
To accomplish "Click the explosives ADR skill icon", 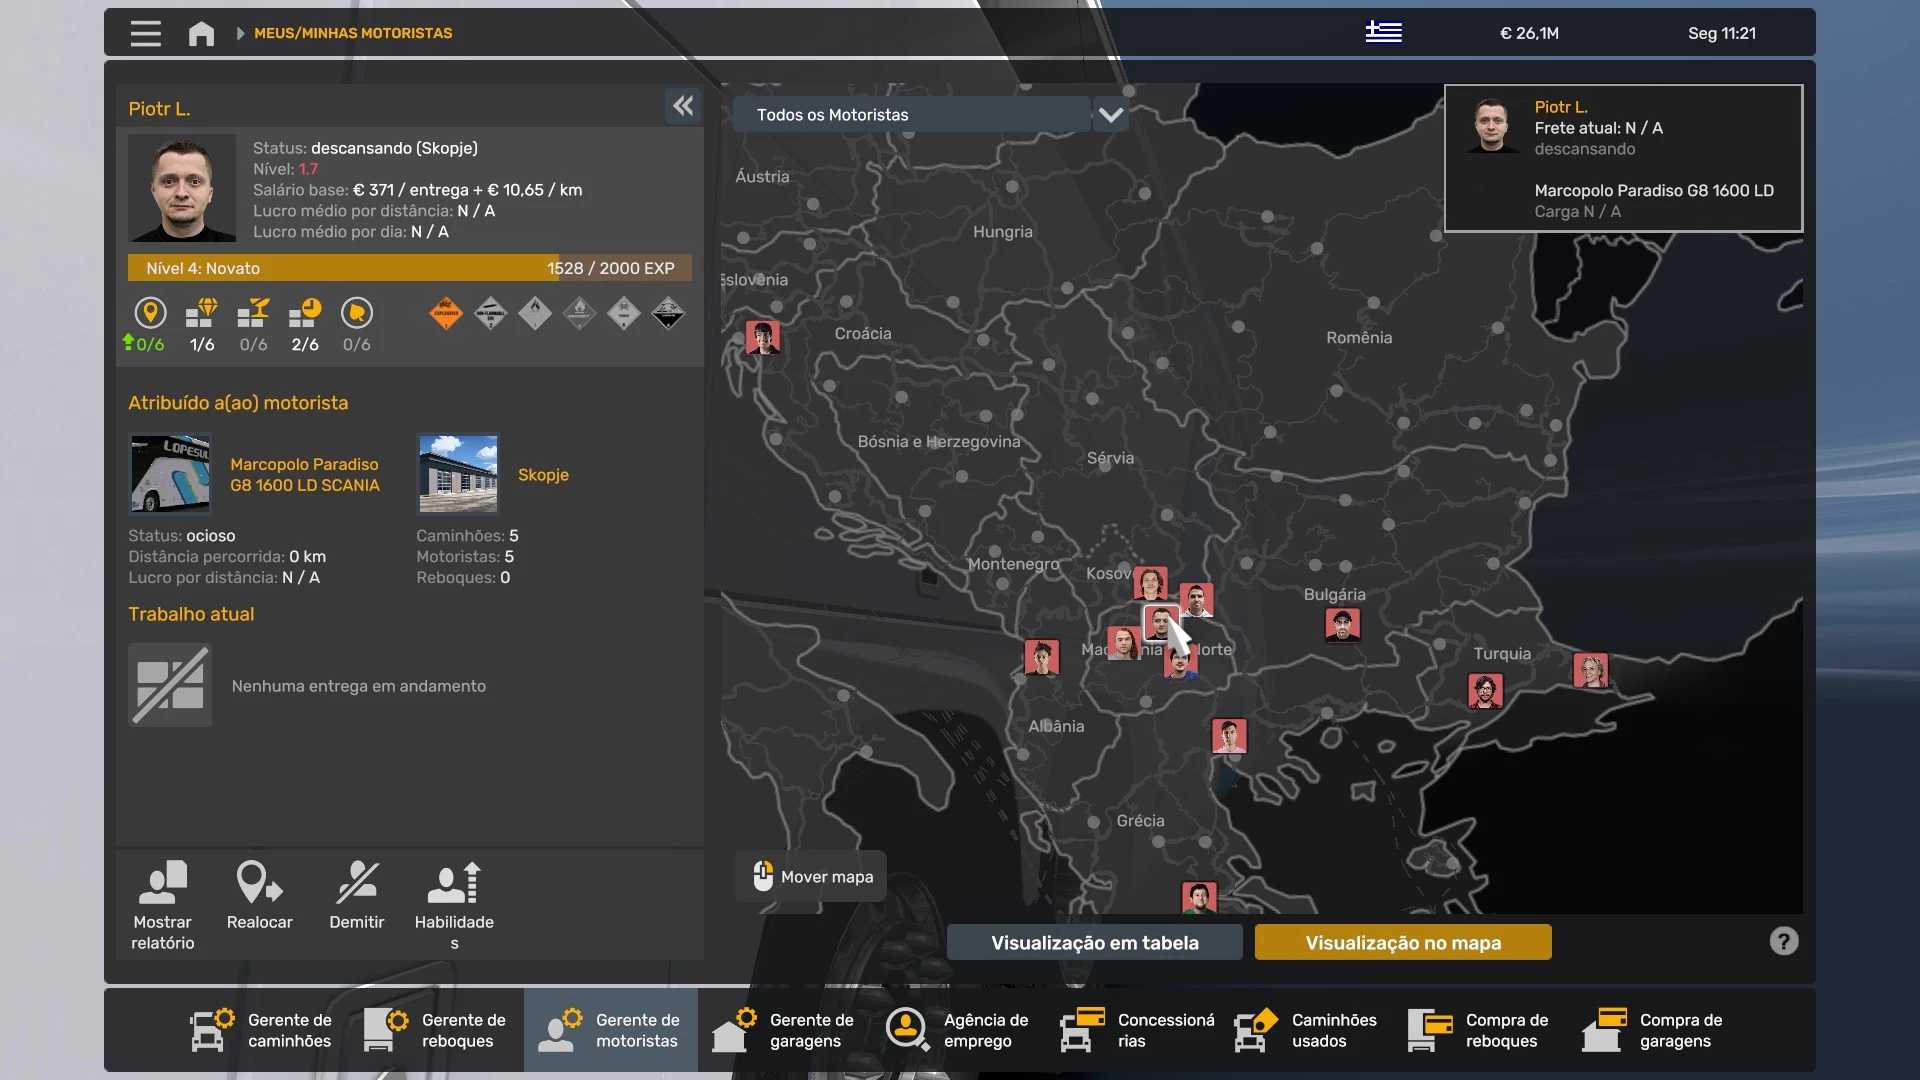I will point(446,313).
